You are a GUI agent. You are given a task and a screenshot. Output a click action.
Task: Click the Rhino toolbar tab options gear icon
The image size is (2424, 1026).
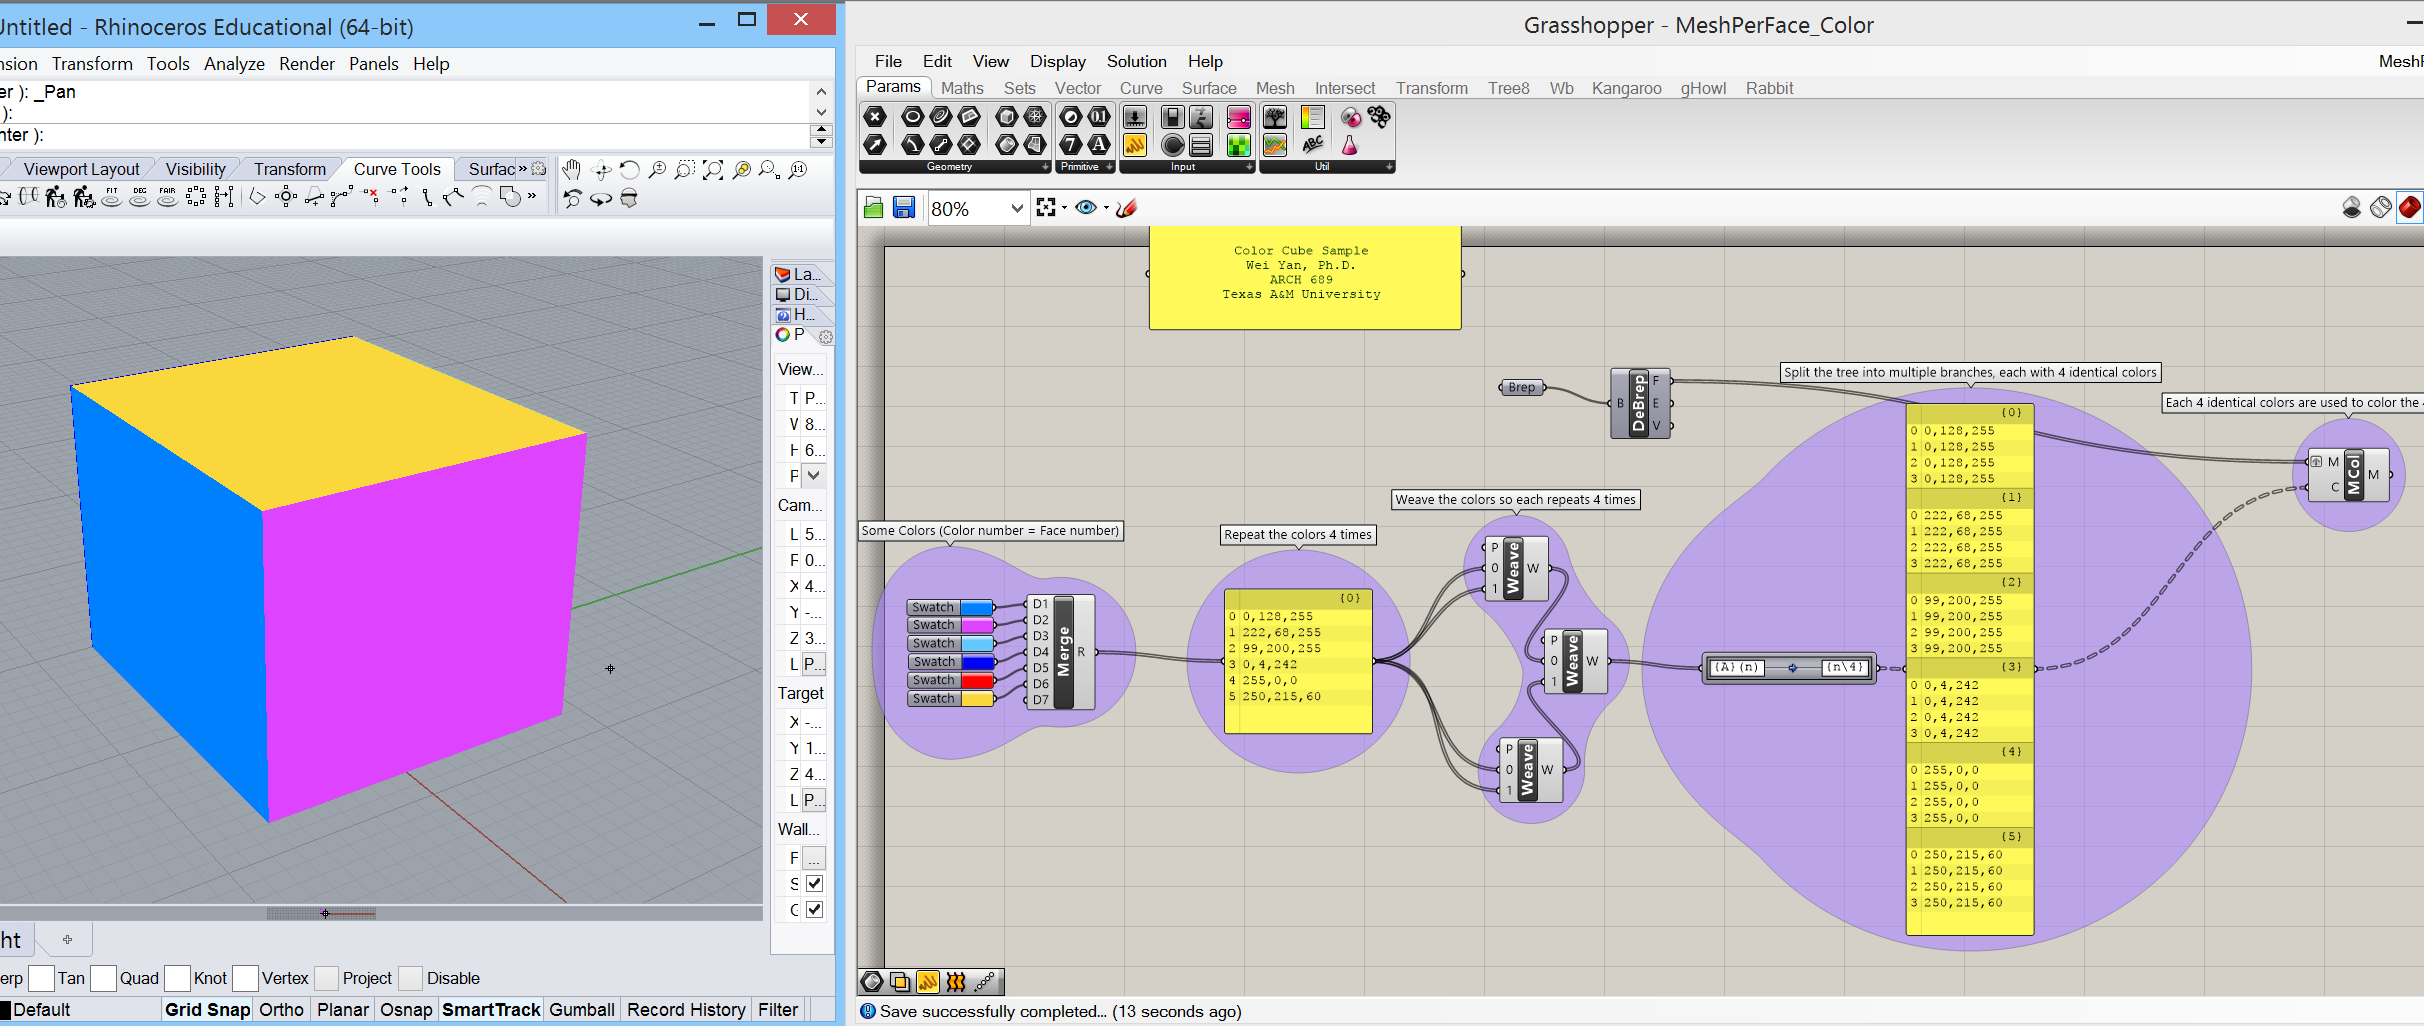click(539, 169)
